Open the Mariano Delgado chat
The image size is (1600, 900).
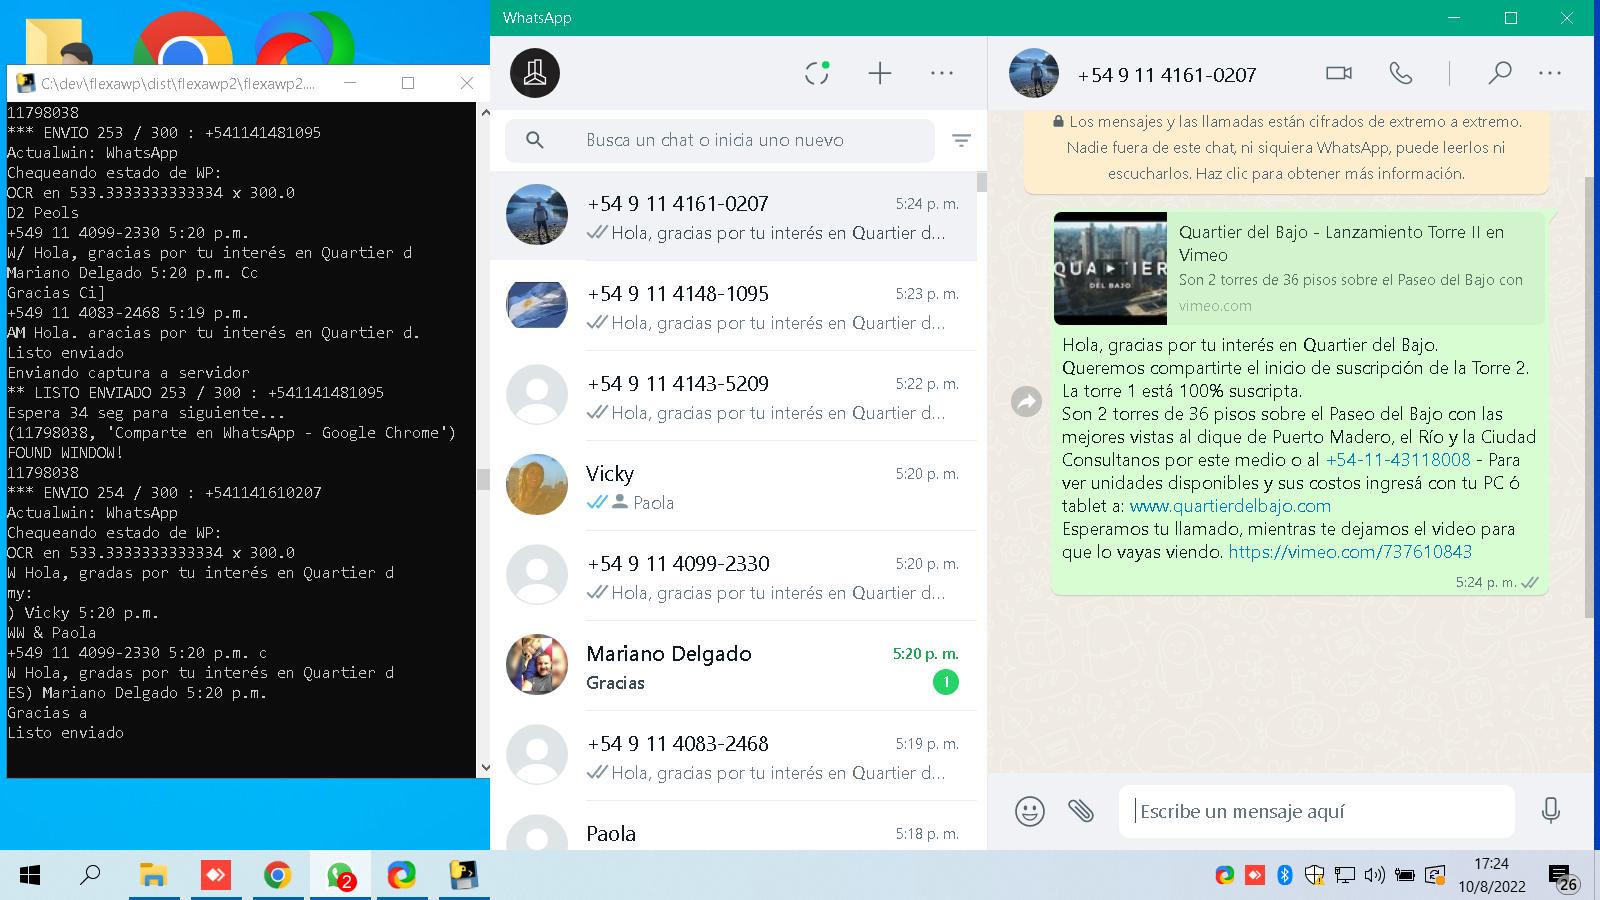point(733,666)
